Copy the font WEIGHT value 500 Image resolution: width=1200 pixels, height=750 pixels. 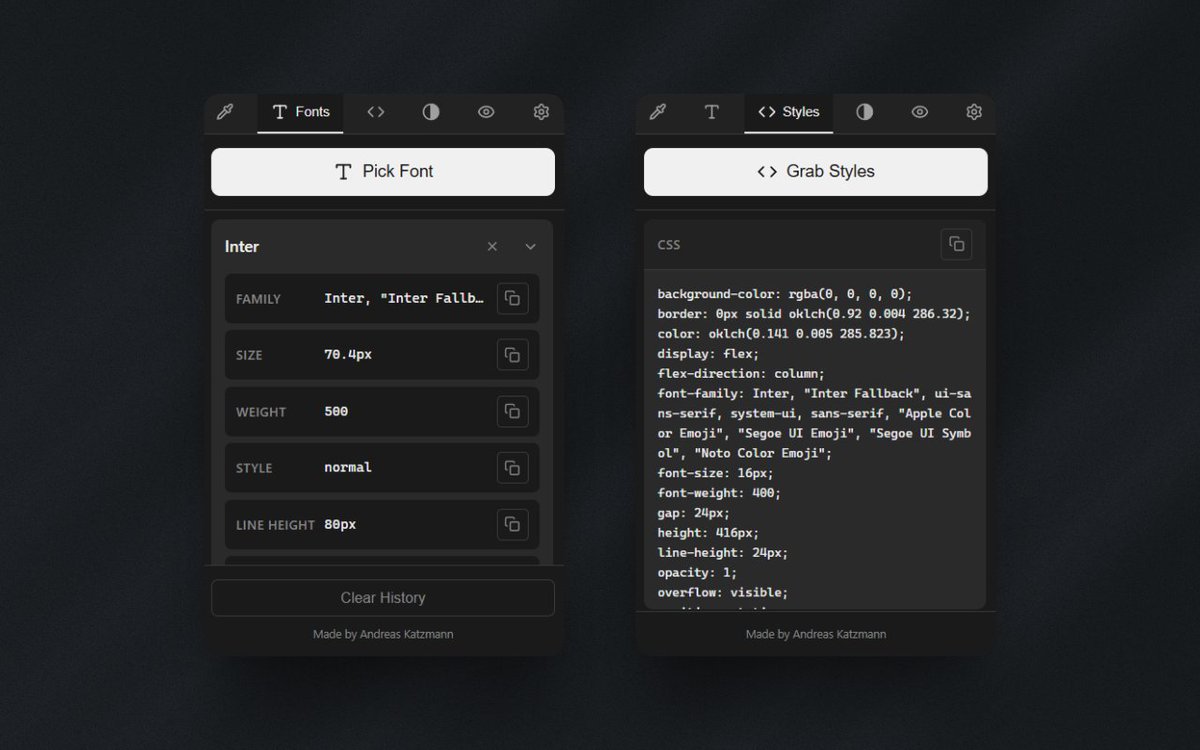(x=512, y=411)
